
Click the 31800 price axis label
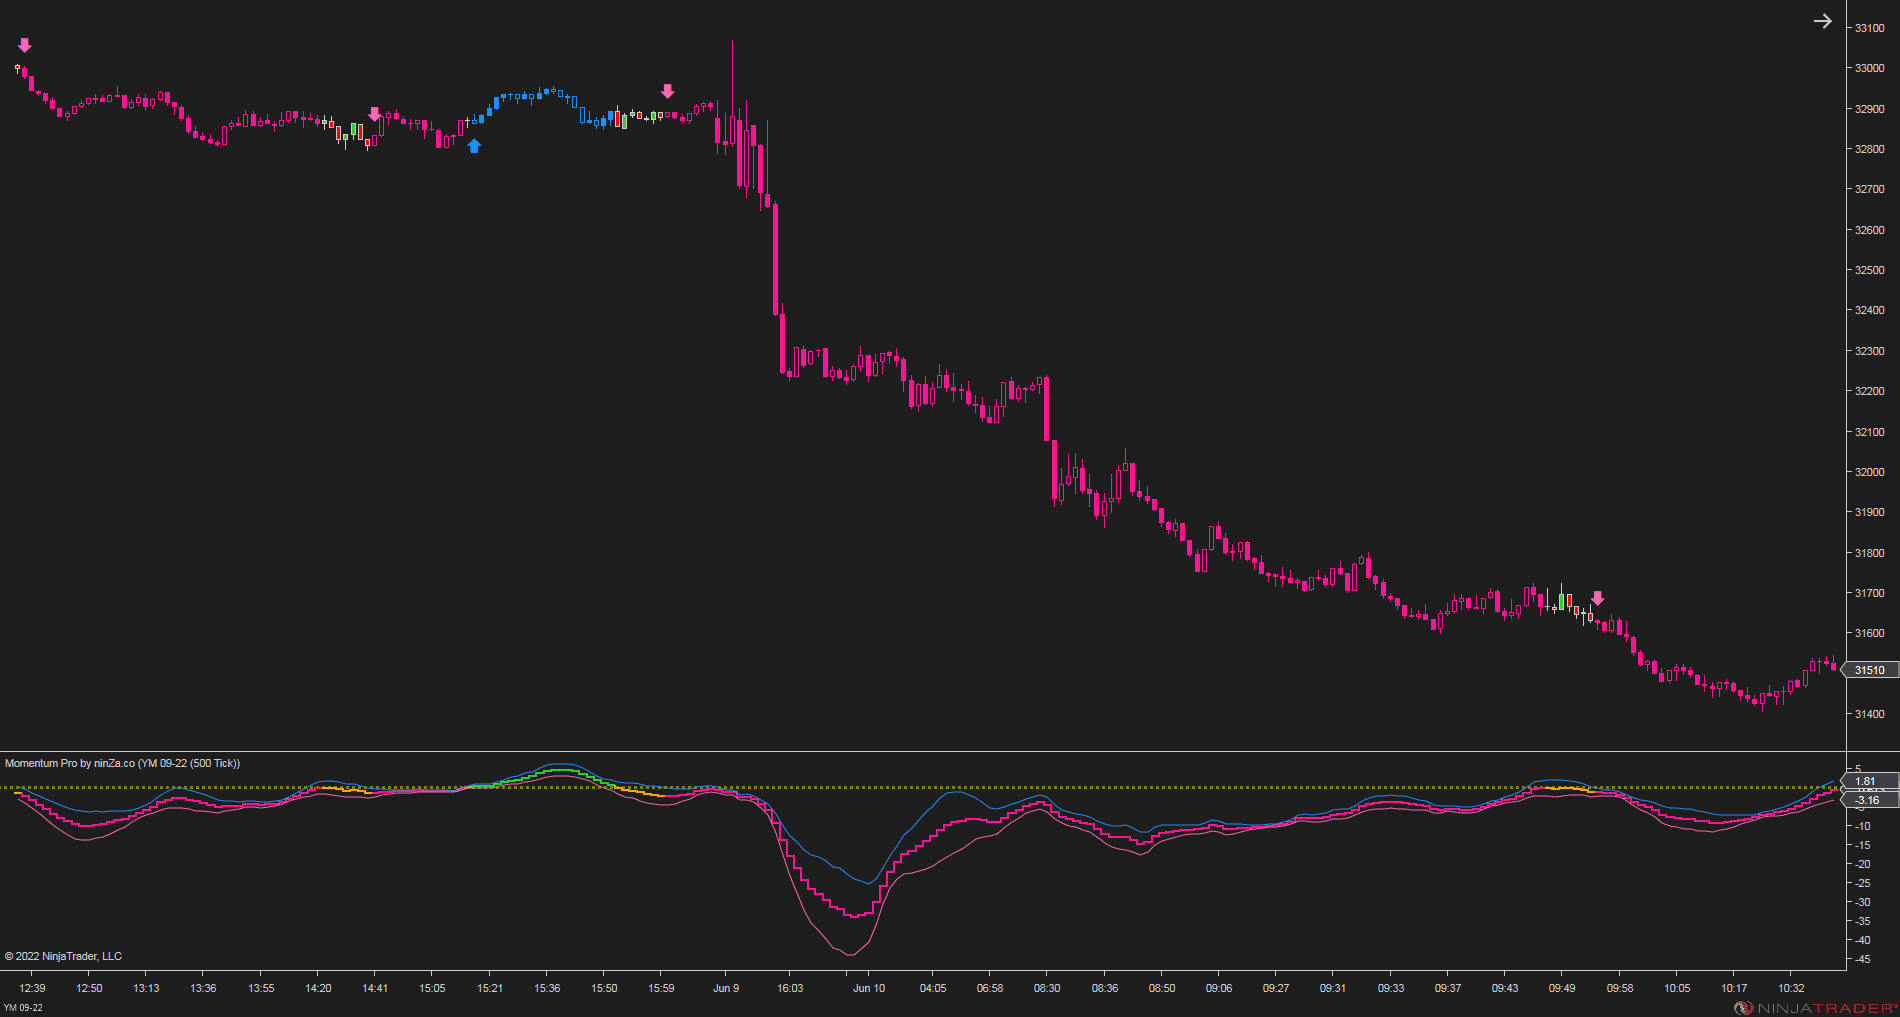pyautogui.click(x=1869, y=553)
